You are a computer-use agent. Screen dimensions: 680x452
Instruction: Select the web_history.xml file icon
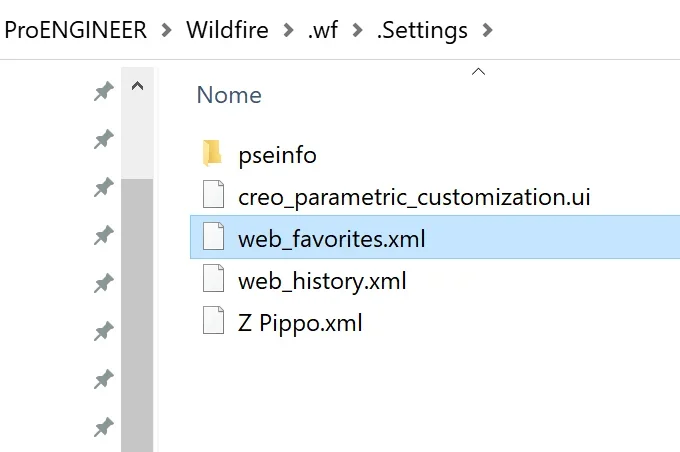tap(213, 278)
